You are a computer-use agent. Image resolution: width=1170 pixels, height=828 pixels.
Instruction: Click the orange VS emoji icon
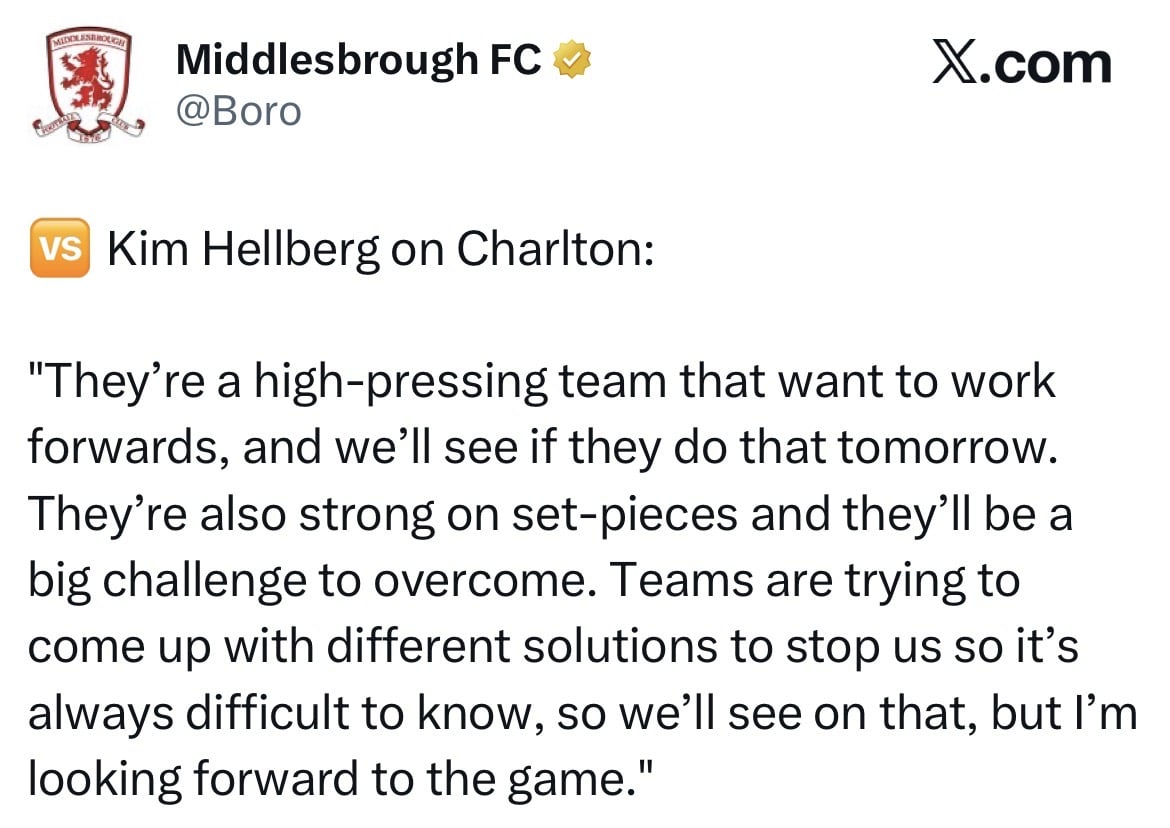pos(60,248)
